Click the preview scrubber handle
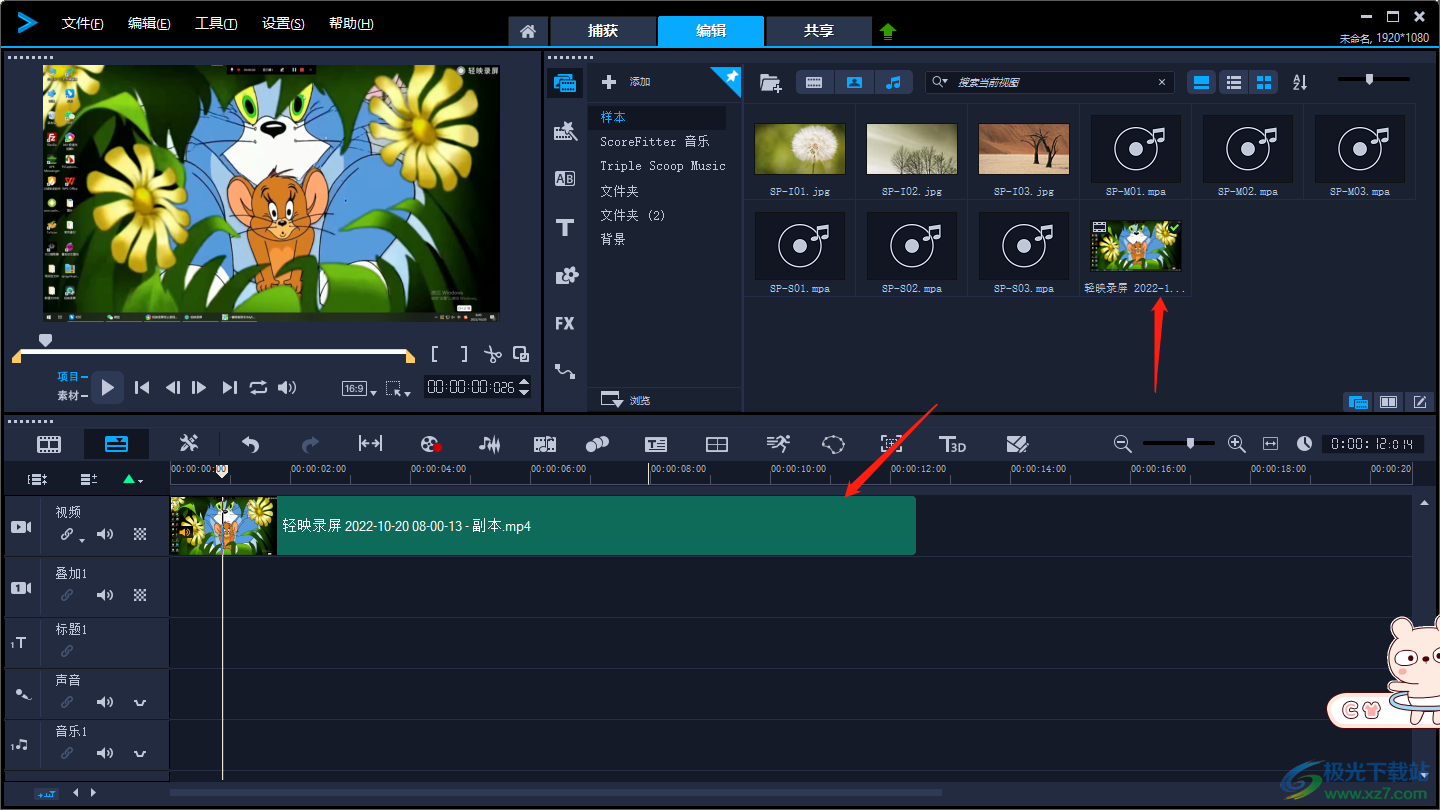The height and width of the screenshot is (810, 1440). pos(45,340)
